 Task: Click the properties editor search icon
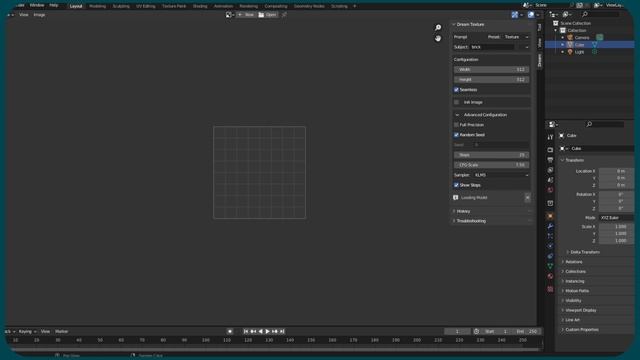coord(589,124)
